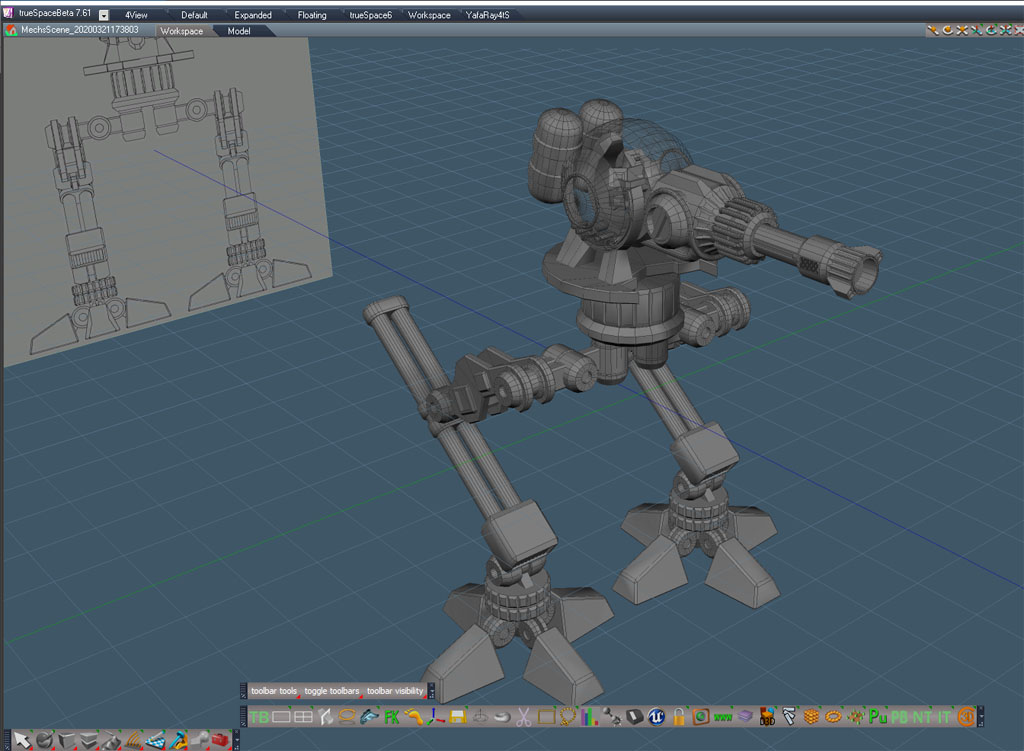Select the checkered UV paint tool
The image size is (1024, 751).
tap(155, 740)
